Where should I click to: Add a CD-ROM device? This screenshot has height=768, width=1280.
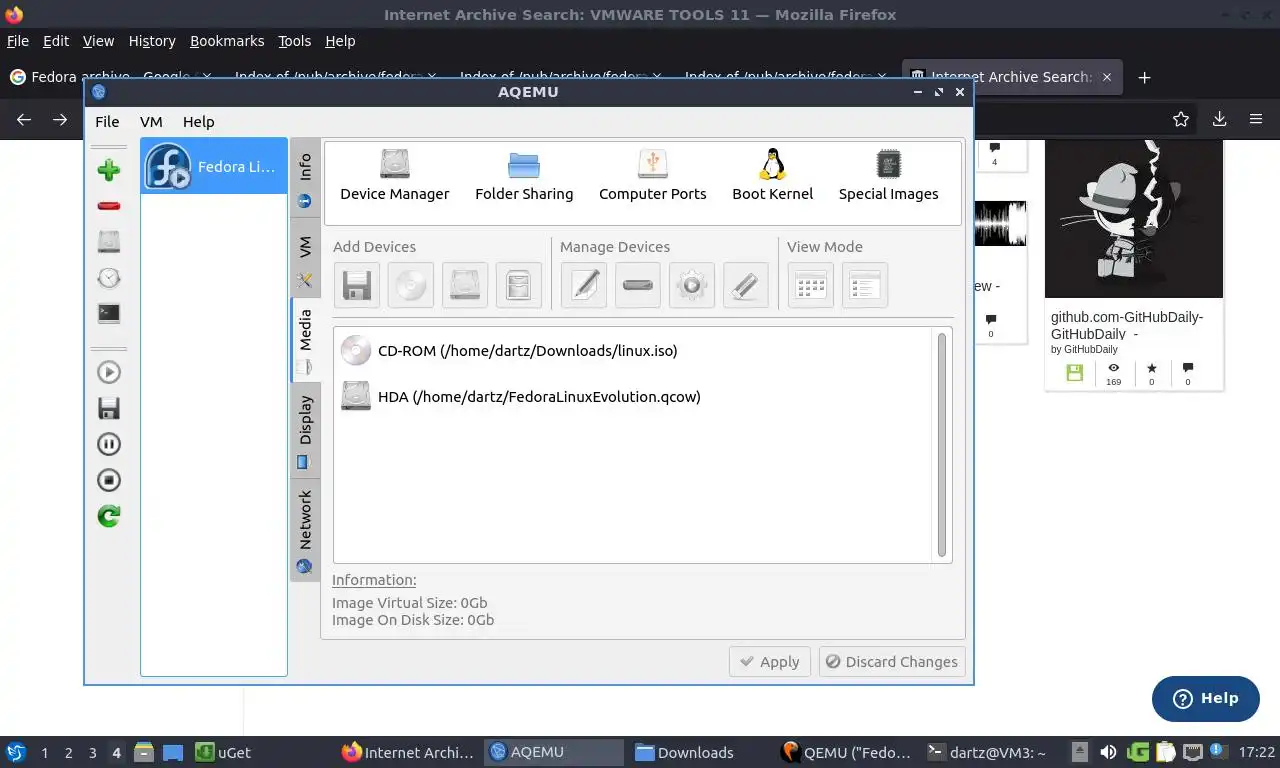point(411,286)
